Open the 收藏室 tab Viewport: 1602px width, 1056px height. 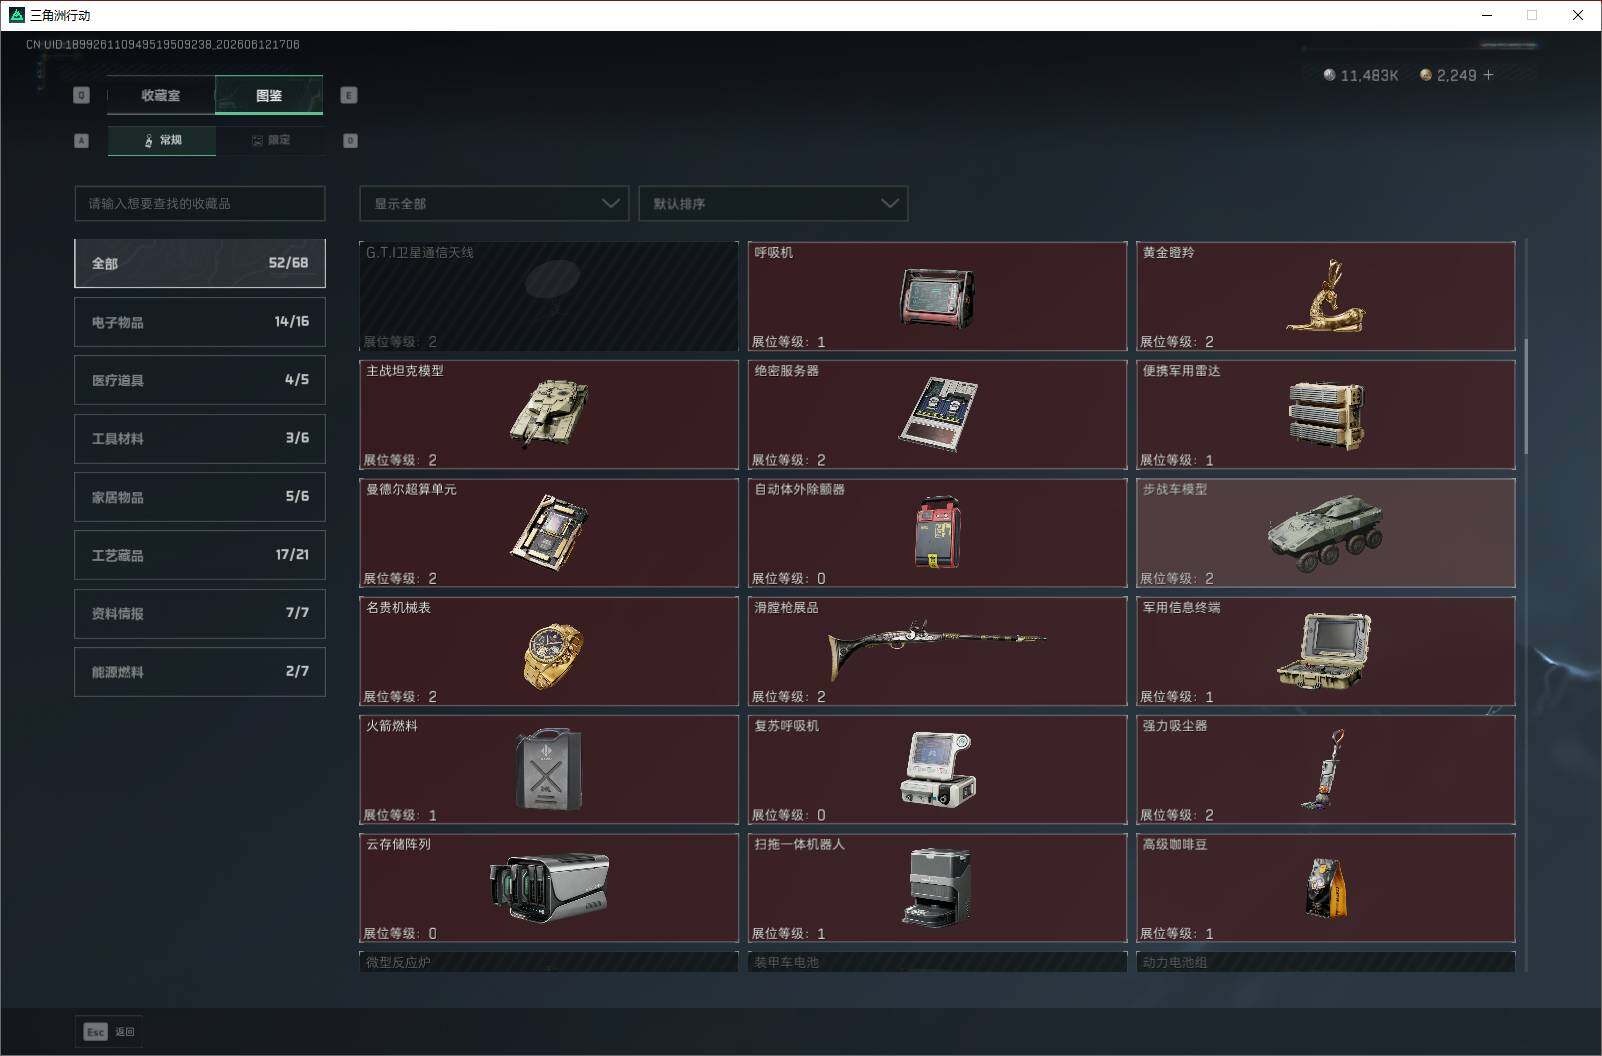161,95
